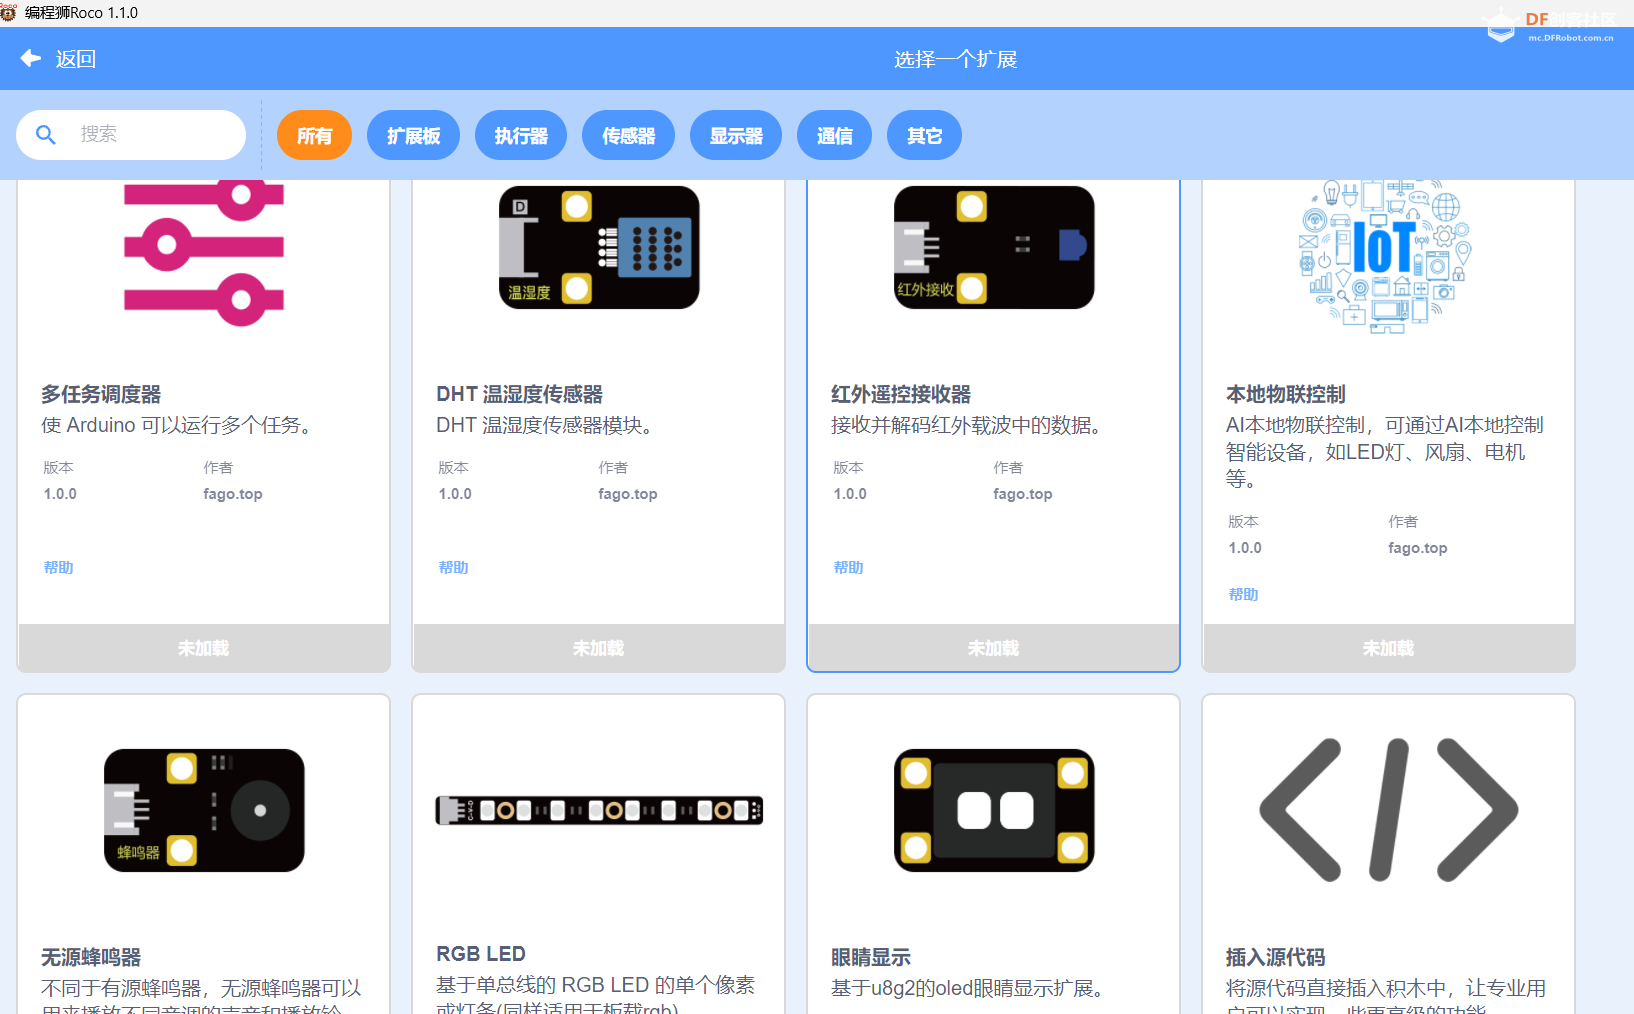
Task: Select the 通信 category filter
Action: [x=834, y=135]
